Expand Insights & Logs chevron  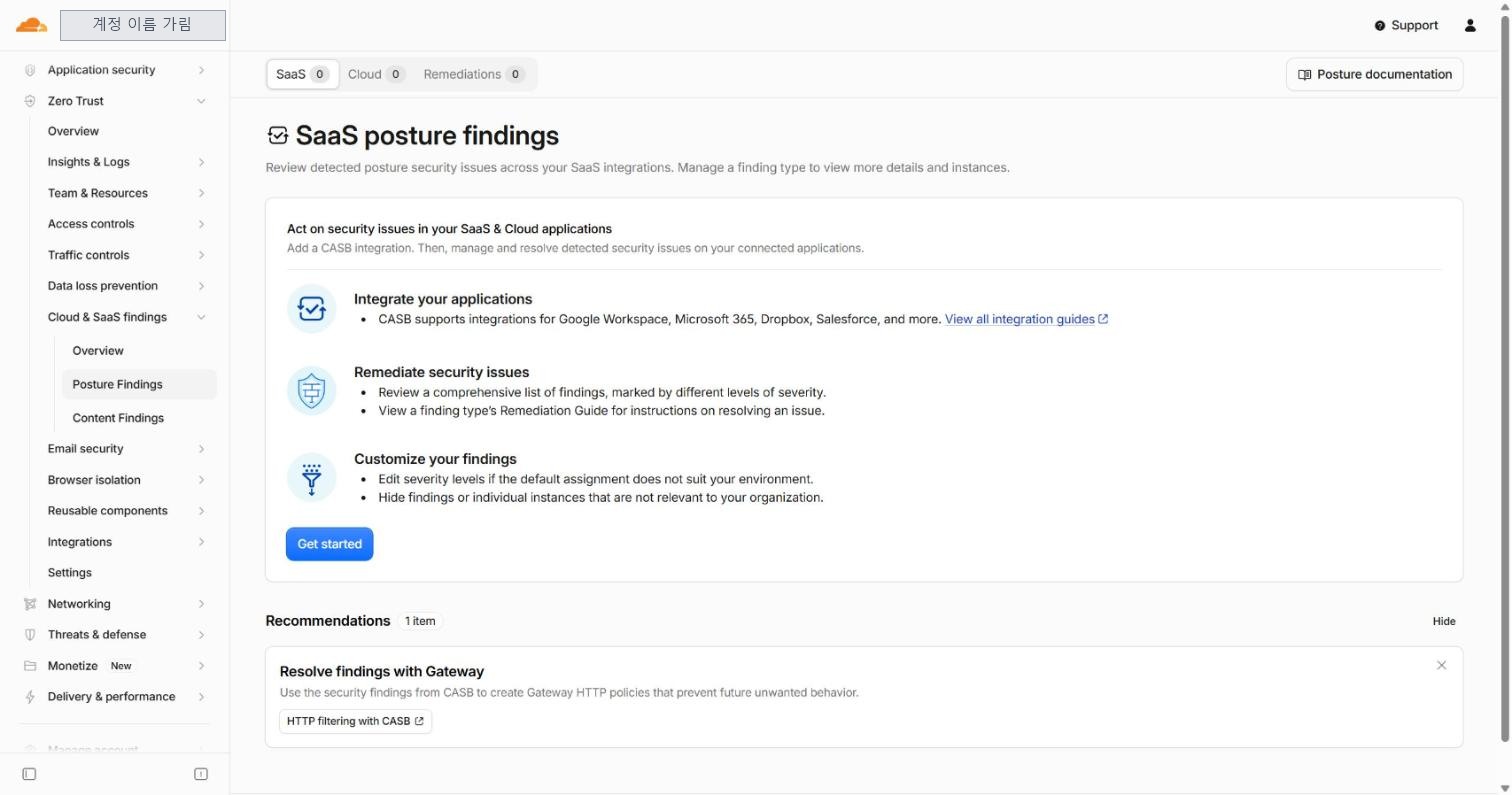pyautogui.click(x=201, y=162)
